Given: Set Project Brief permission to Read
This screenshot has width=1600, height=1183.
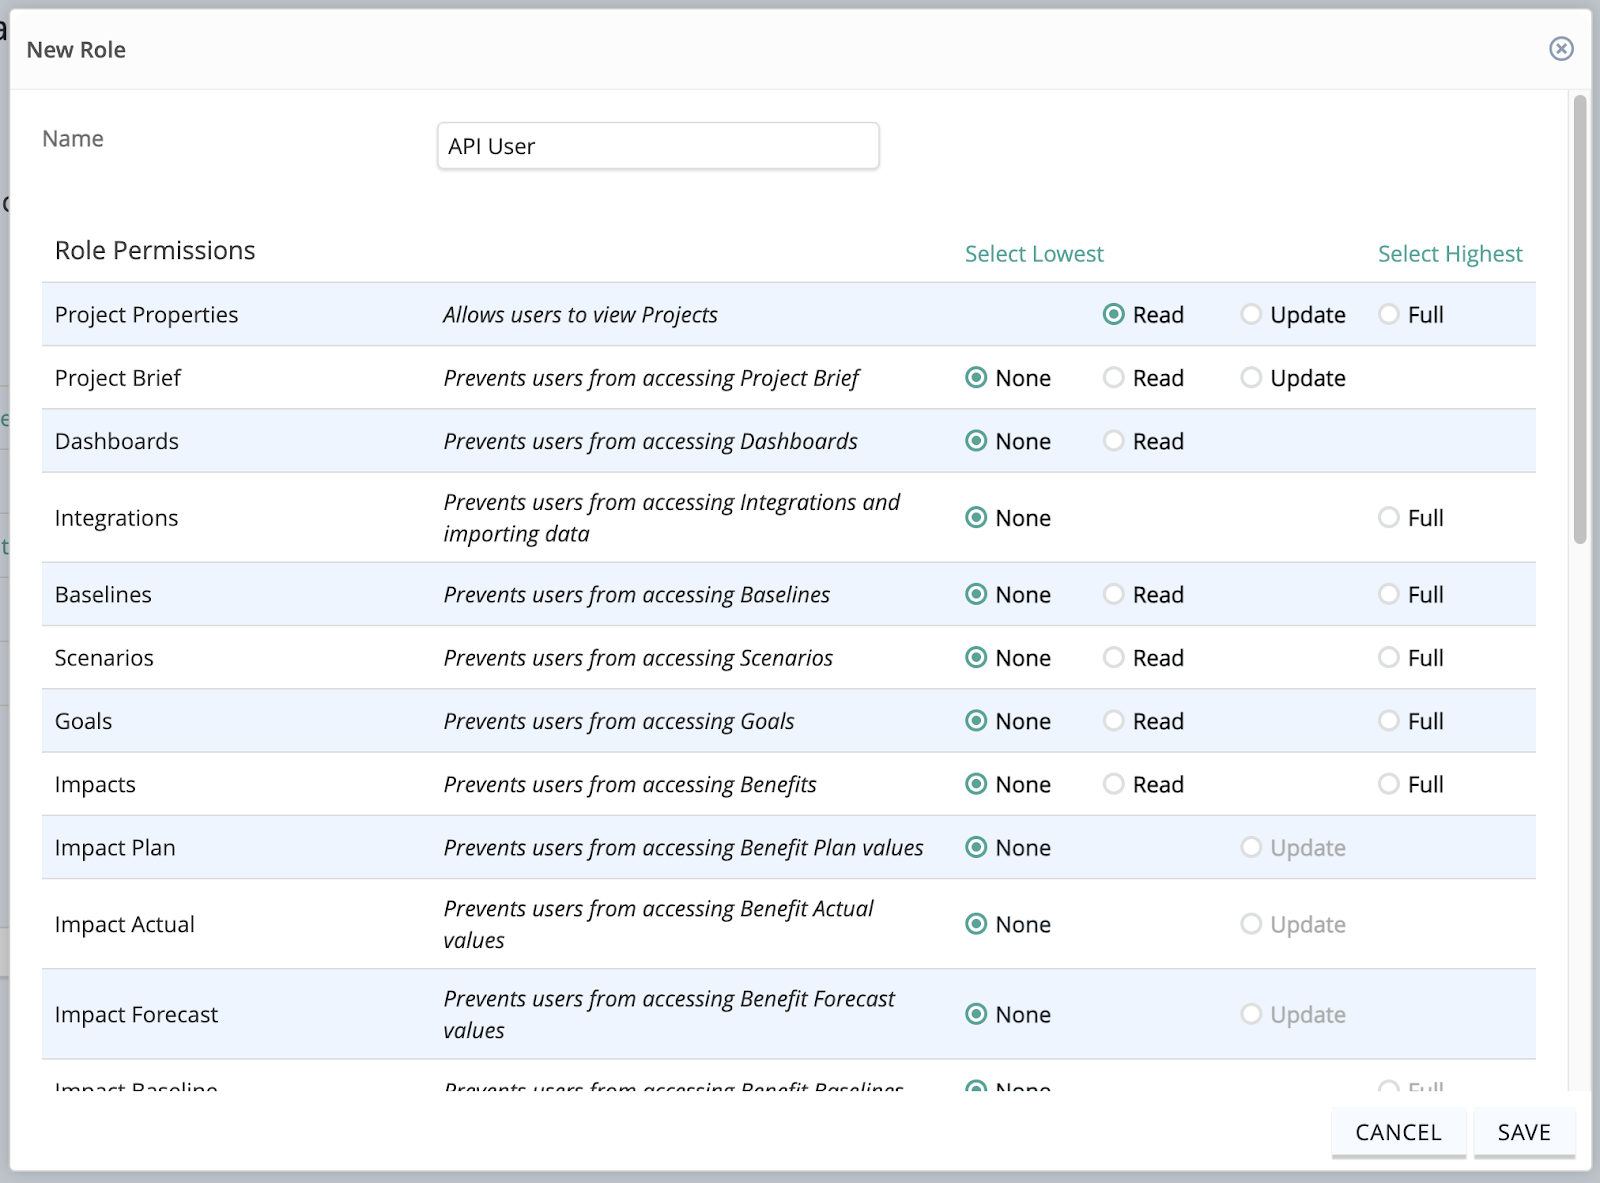Looking at the screenshot, I should (1112, 378).
